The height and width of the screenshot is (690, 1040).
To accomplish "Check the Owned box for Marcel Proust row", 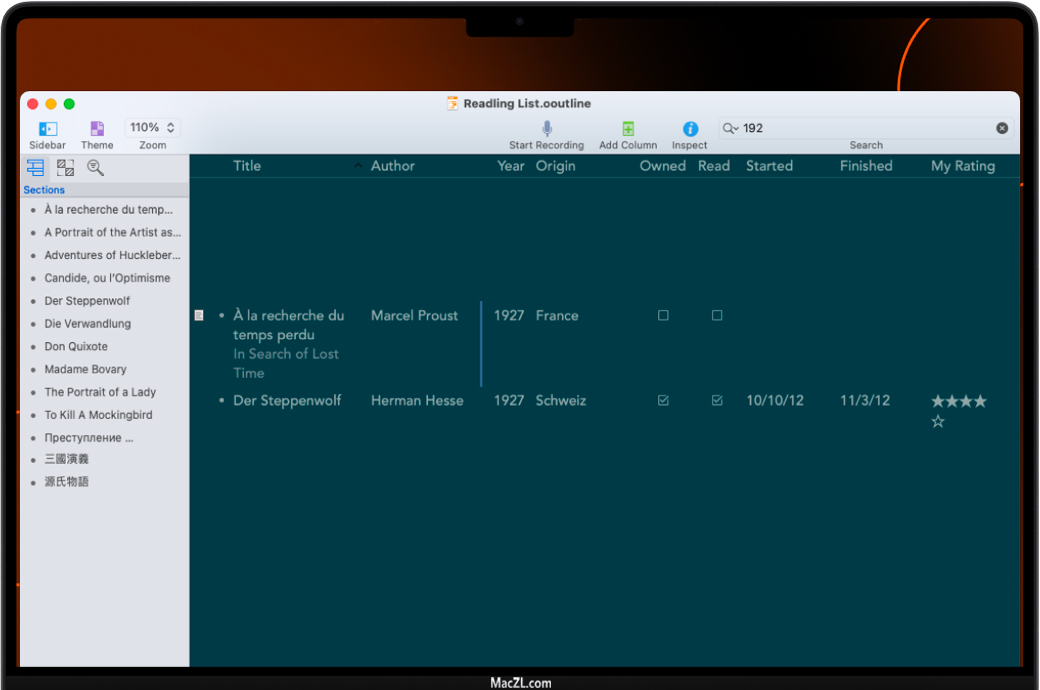I will (x=663, y=316).
